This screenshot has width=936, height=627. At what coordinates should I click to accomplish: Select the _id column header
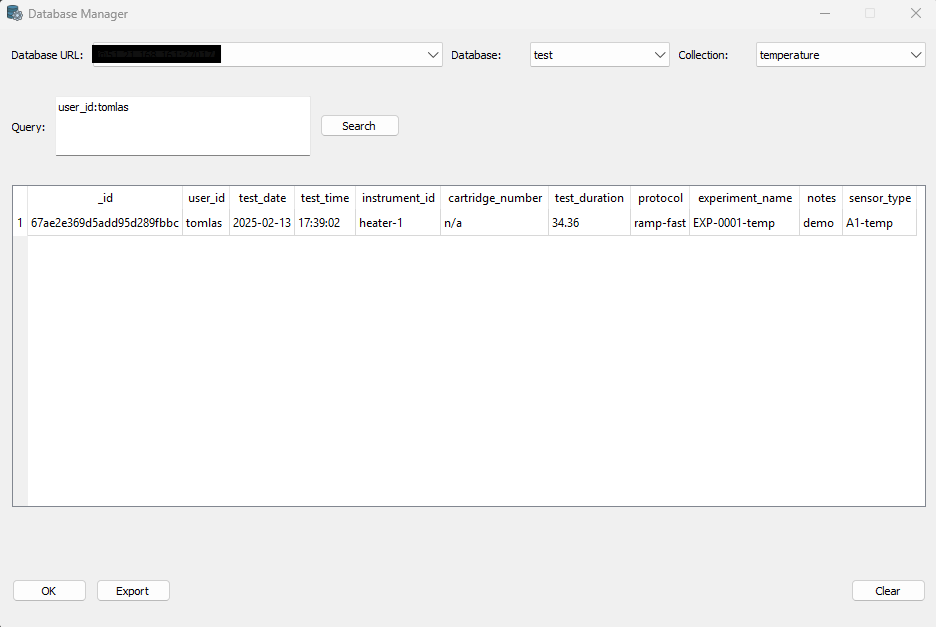click(x=105, y=198)
